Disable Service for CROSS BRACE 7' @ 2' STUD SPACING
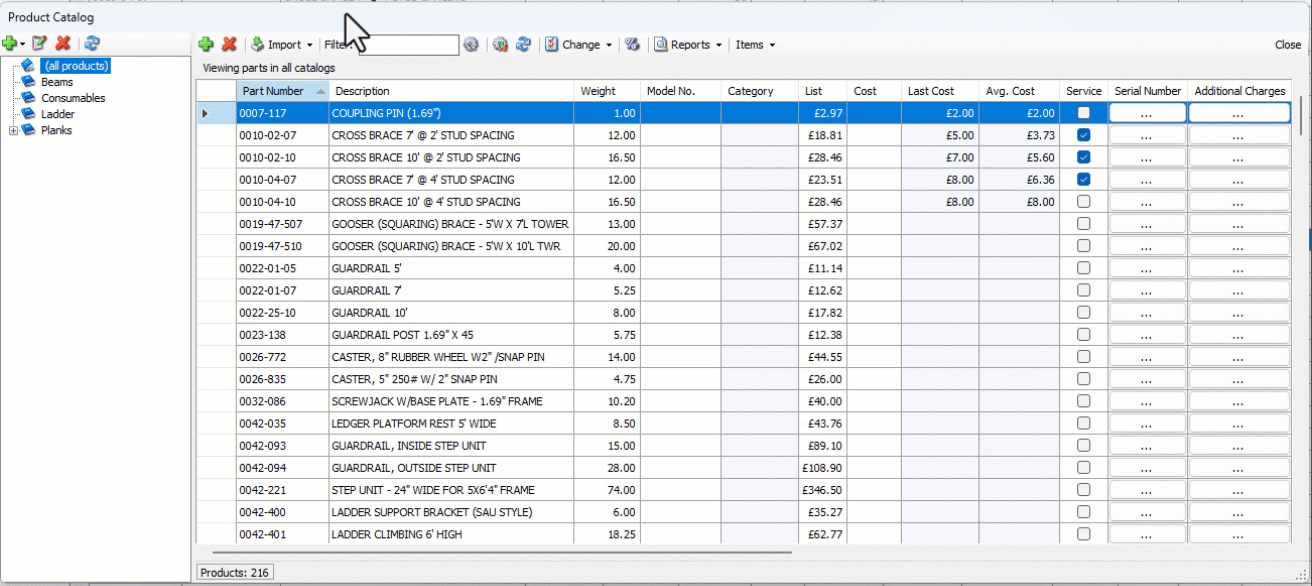 tap(1082, 135)
